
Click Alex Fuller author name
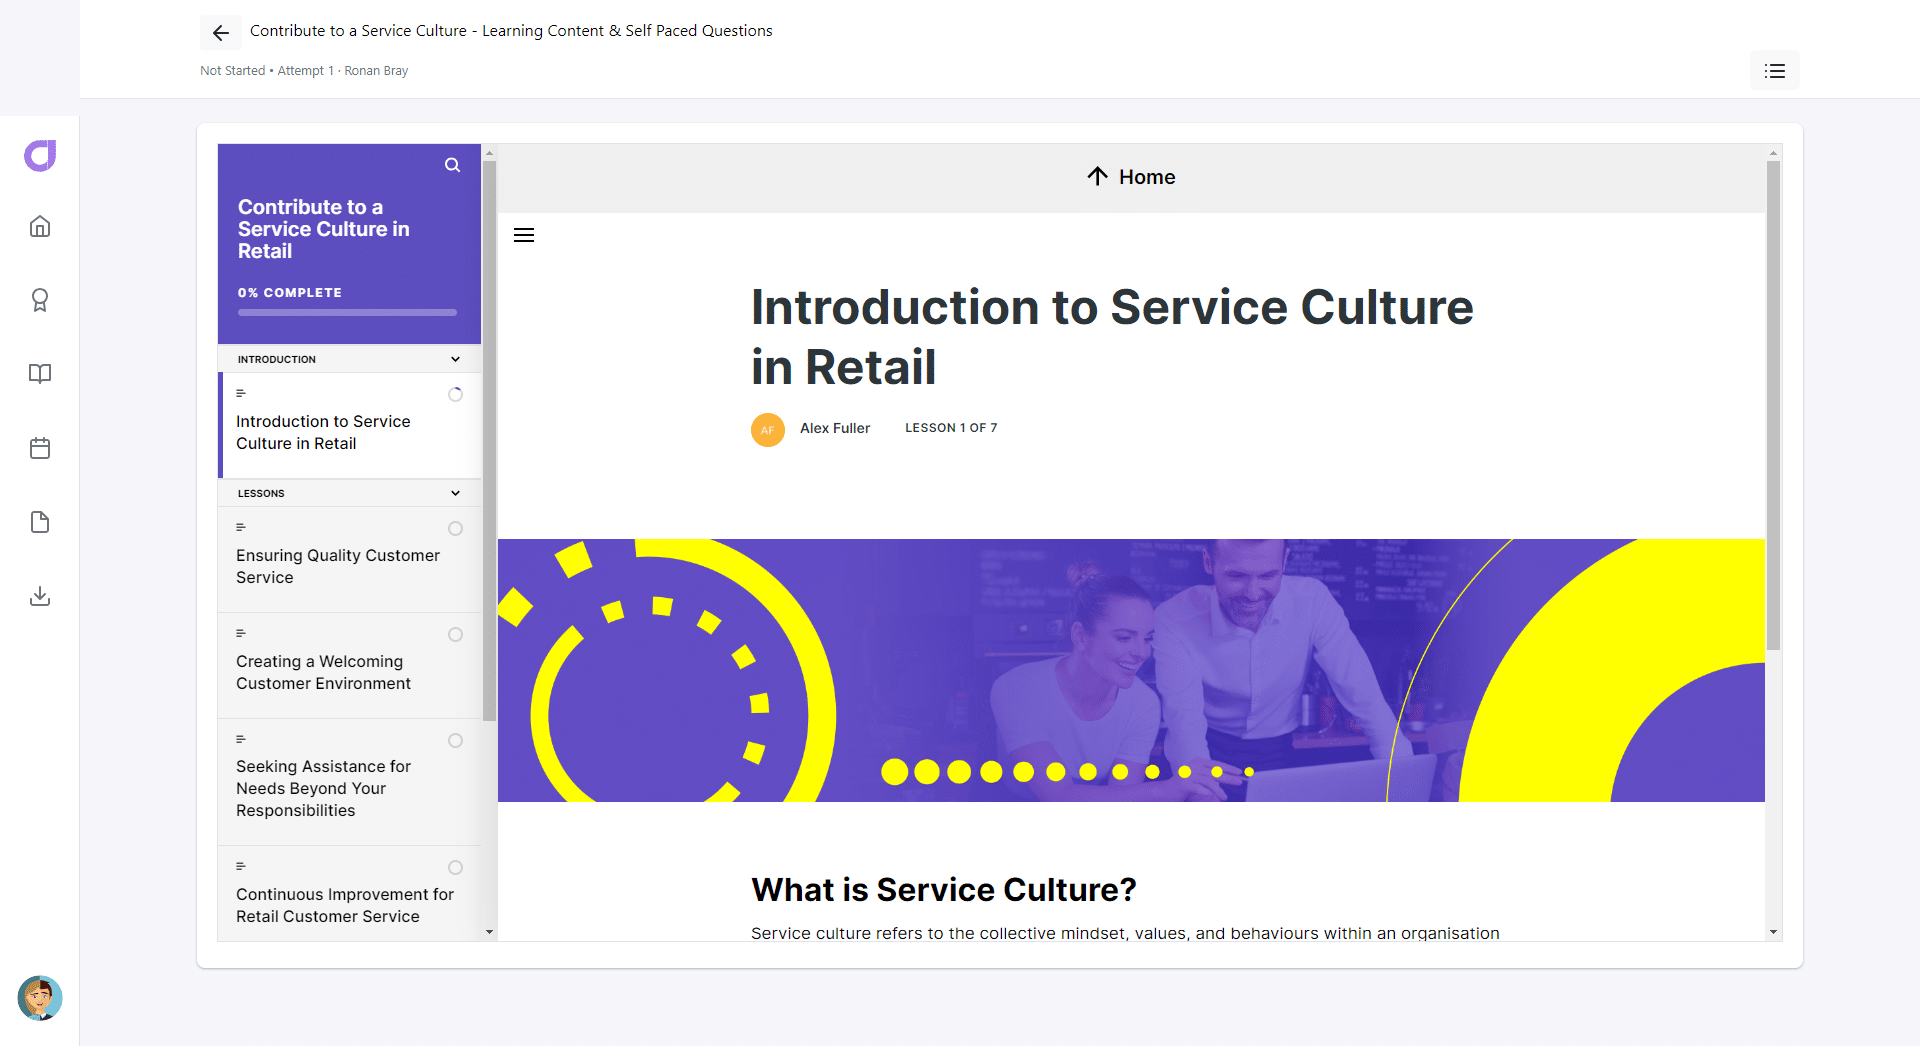[x=835, y=428]
